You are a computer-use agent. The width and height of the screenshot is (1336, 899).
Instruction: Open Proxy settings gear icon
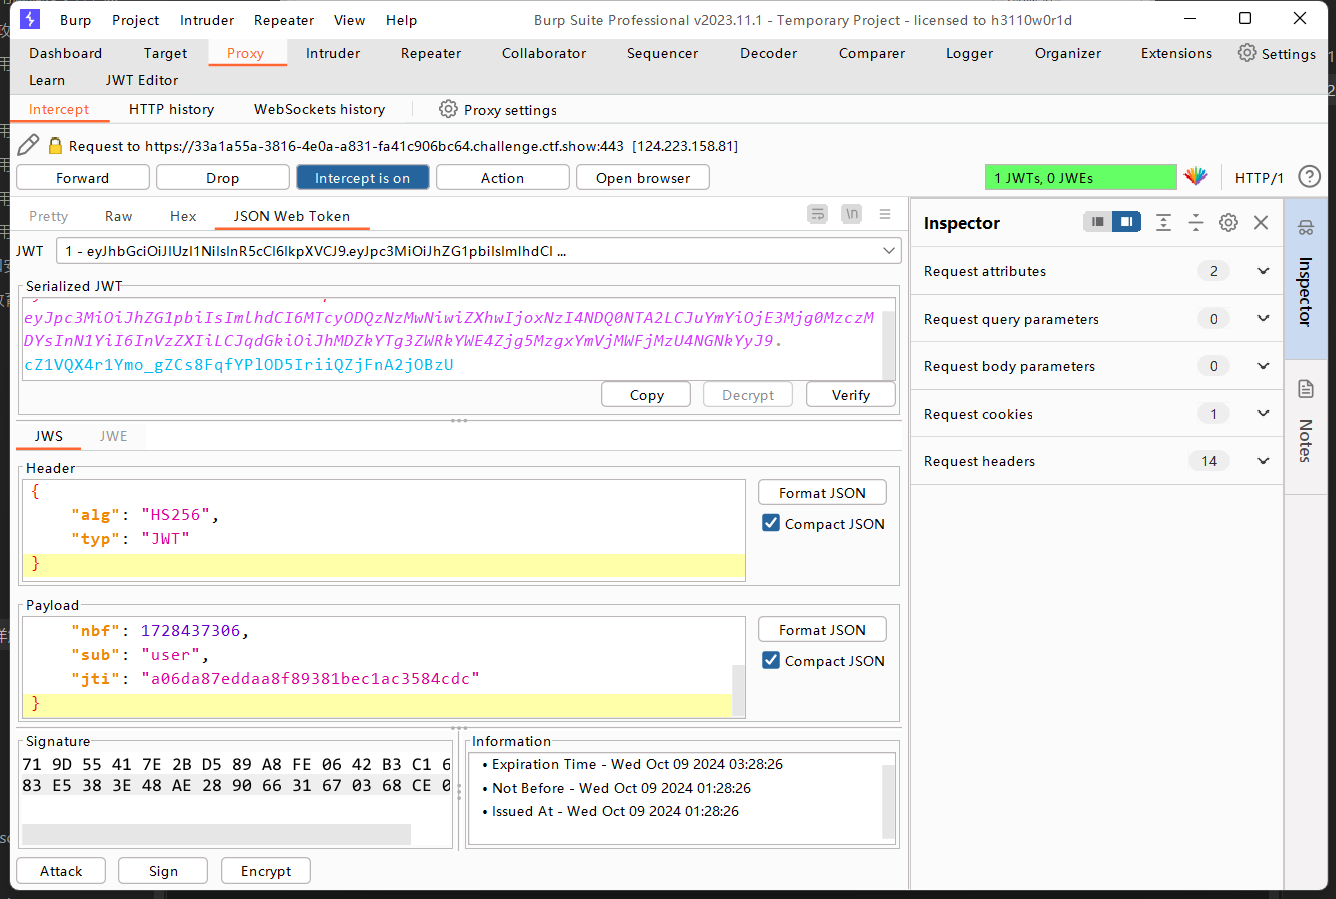pos(448,109)
